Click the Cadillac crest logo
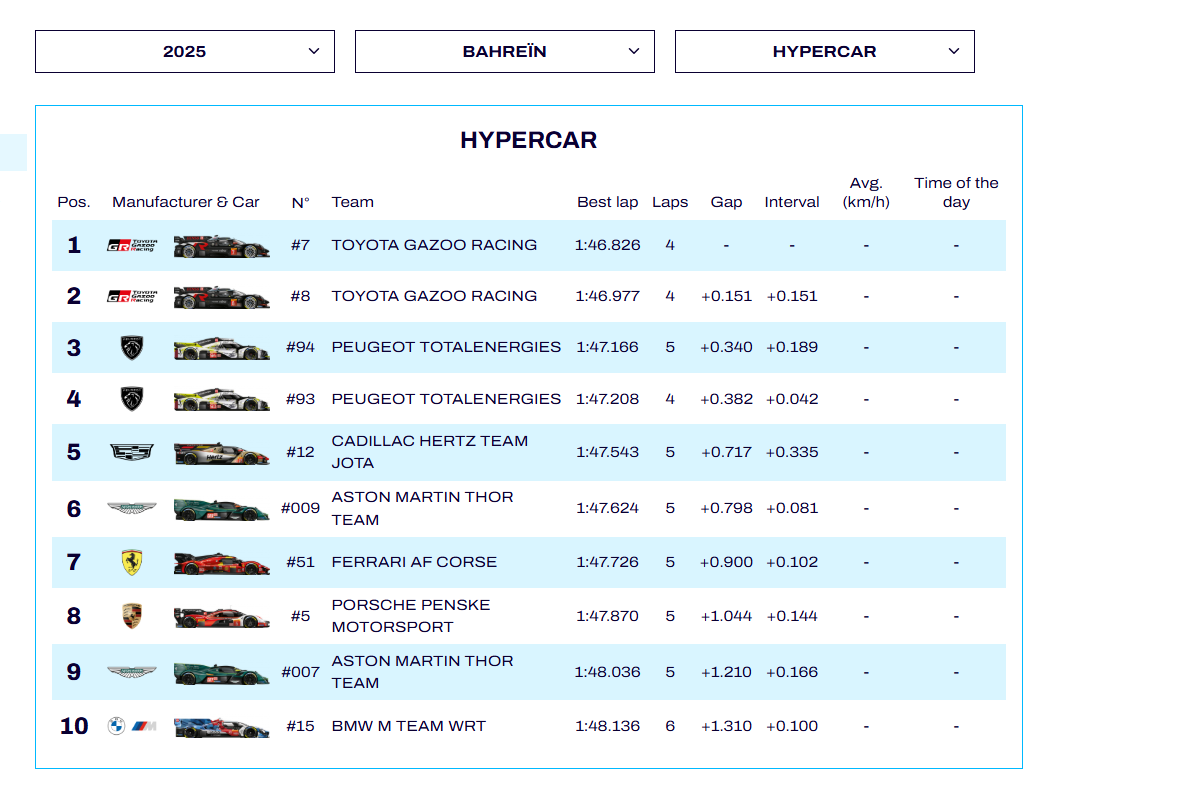Screen dimensions: 1190x810 pyautogui.click(x=132, y=453)
